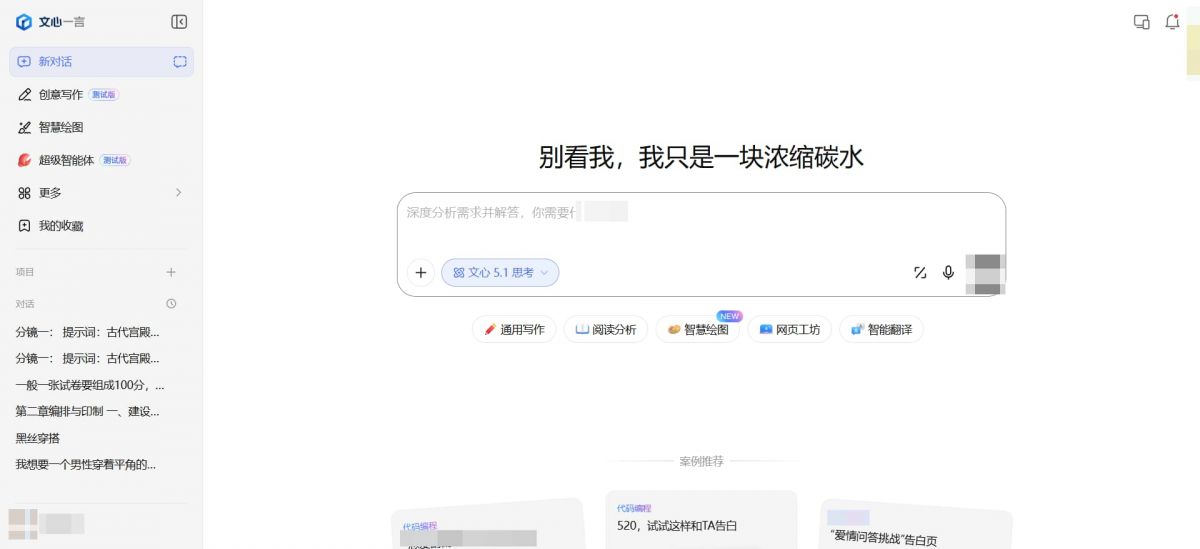Click the plus attachment button in input box
Screen dimensions: 1200x549
click(421, 273)
